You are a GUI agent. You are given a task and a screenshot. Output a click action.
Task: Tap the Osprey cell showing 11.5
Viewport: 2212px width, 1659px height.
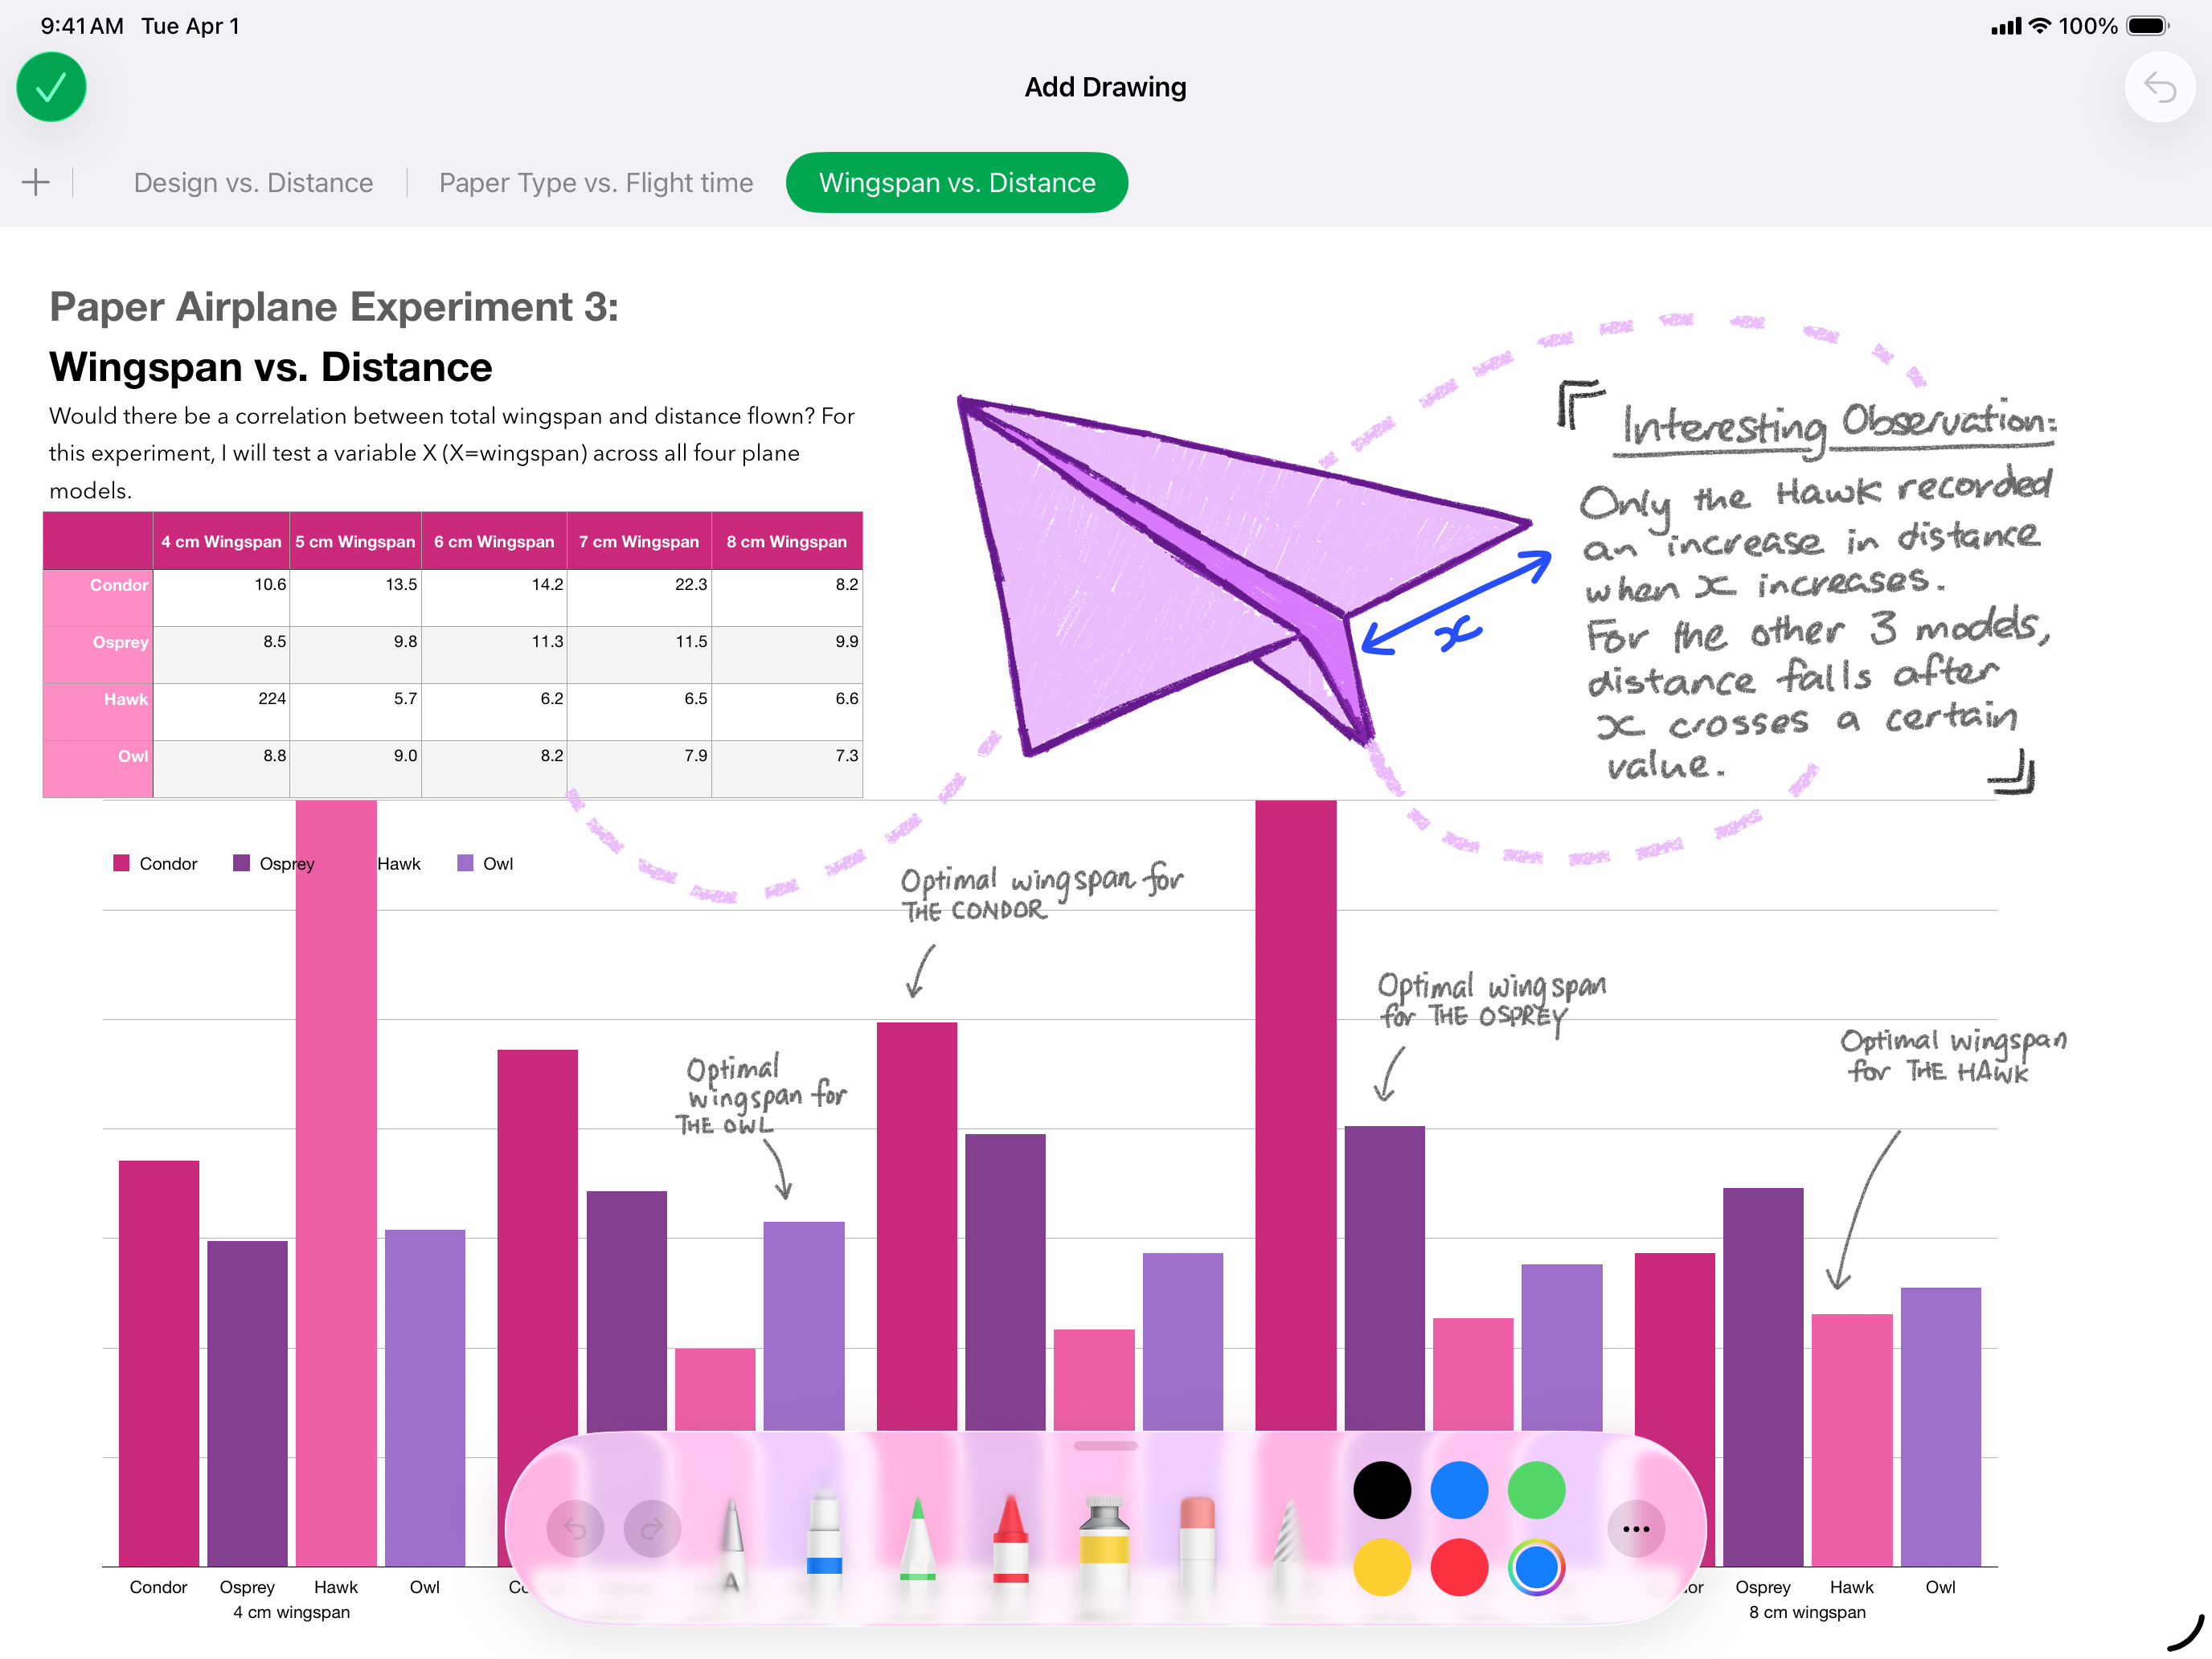(639, 654)
